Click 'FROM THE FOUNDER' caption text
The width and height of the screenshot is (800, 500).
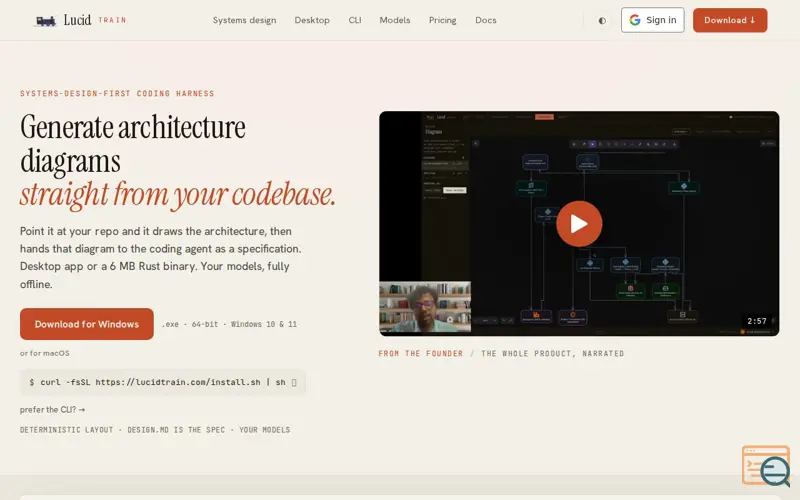click(420, 354)
